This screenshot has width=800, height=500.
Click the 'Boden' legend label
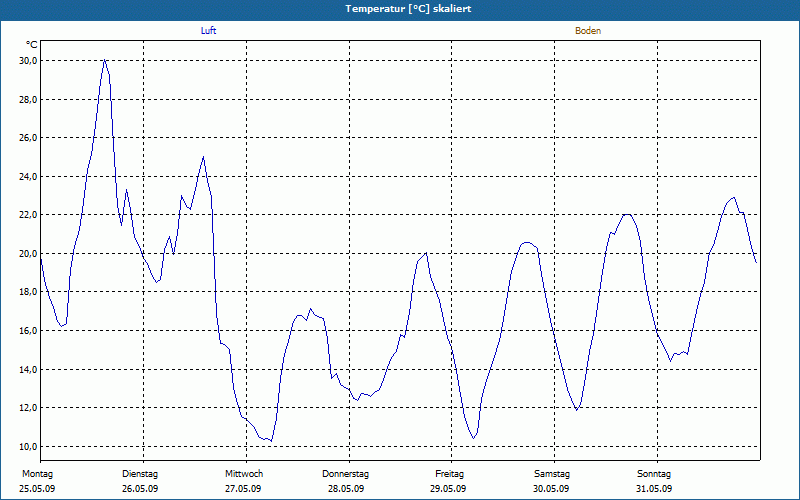point(588,31)
